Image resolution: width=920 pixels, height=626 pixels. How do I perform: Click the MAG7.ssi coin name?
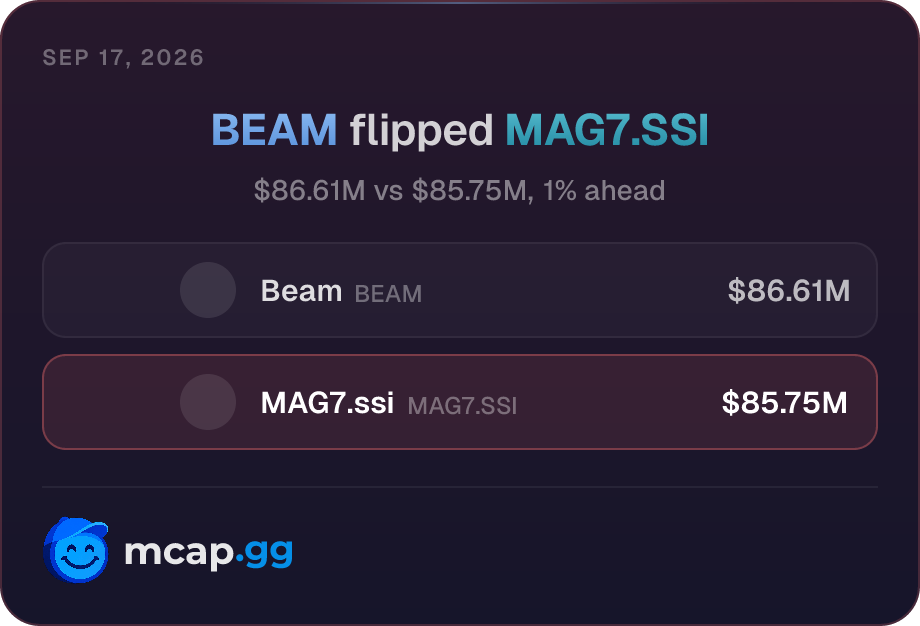point(327,402)
